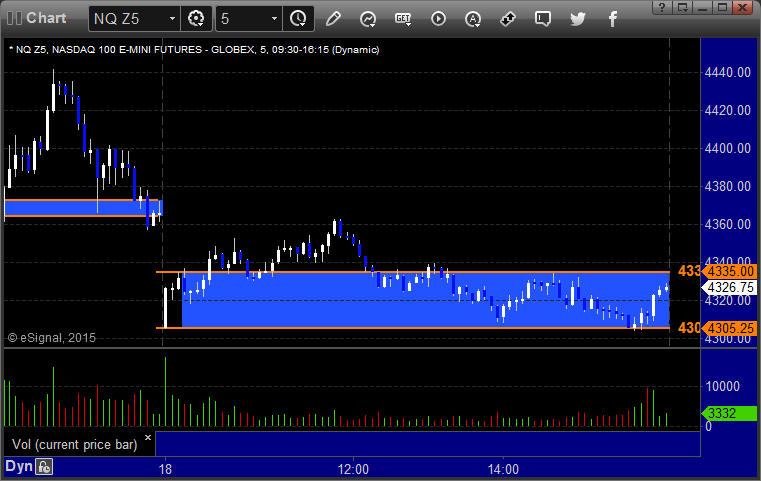Open the chart comment bubble icon
This screenshot has height=481, width=761.
point(543,19)
